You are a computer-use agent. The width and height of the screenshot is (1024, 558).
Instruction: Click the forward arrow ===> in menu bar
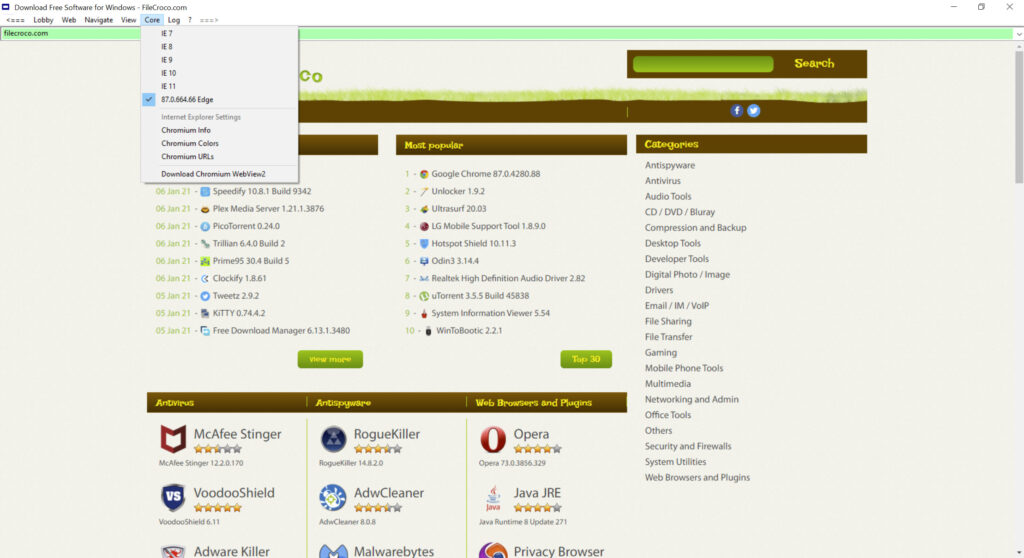209,20
